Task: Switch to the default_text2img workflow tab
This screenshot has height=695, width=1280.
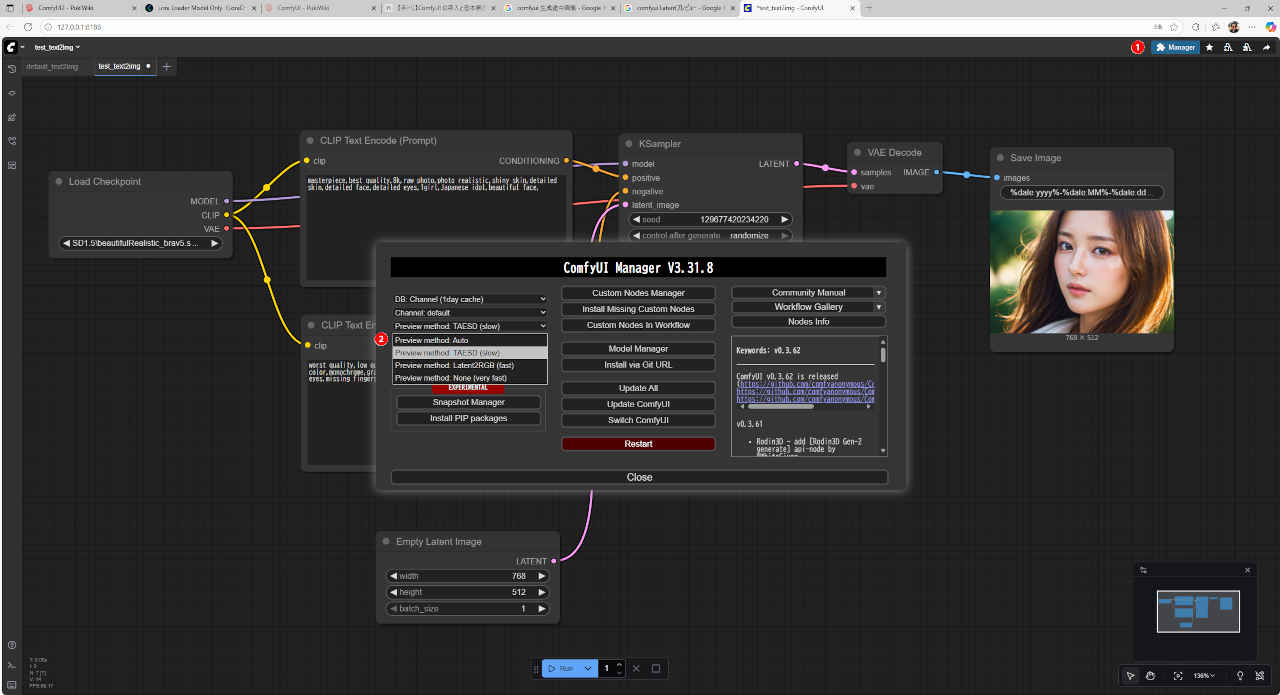Action: tap(52, 66)
